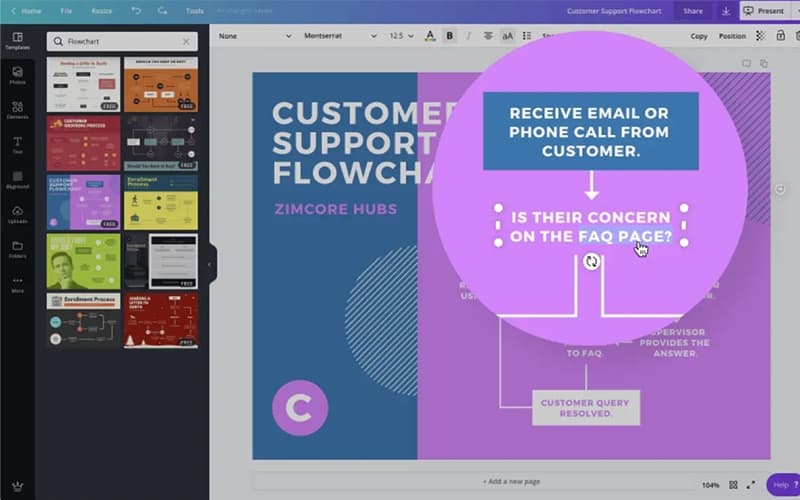Open the Uploads panel in the sidebar

pyautogui.click(x=17, y=214)
